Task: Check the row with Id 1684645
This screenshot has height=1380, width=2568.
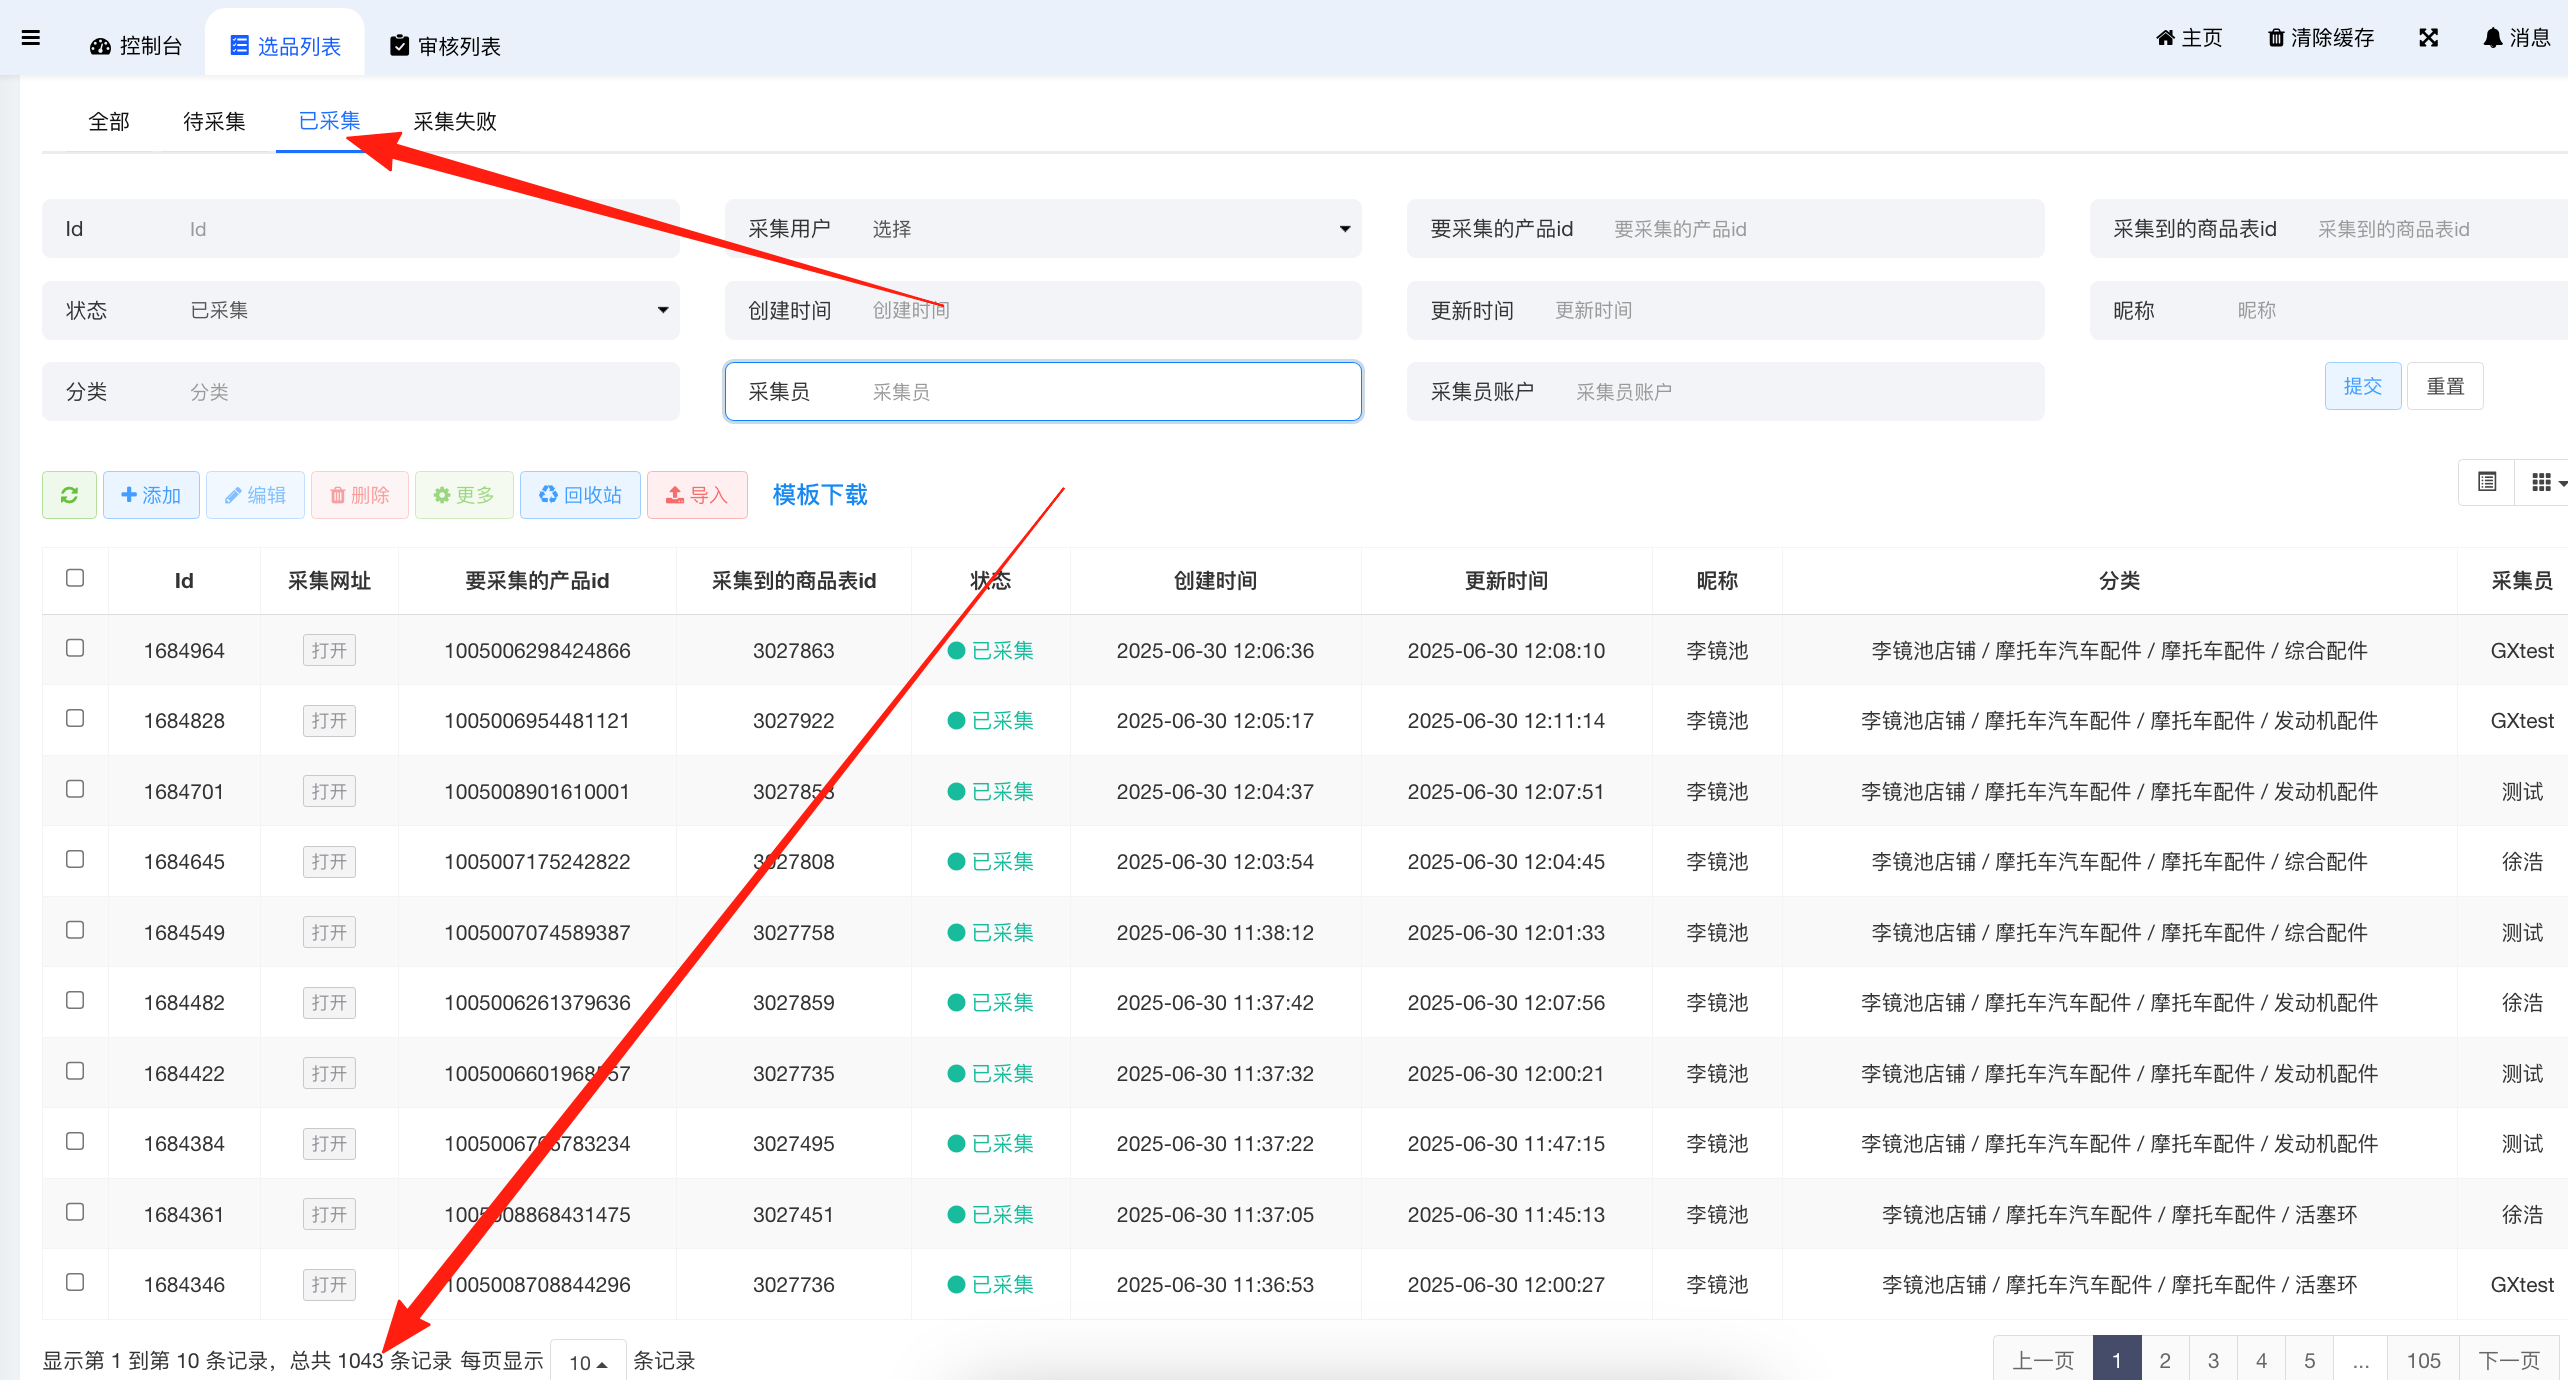Action: 75,859
